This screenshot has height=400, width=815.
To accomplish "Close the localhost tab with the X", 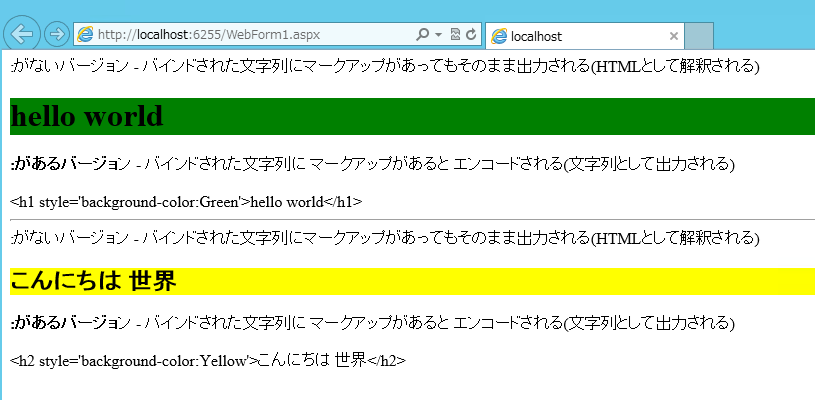I will point(674,36).
